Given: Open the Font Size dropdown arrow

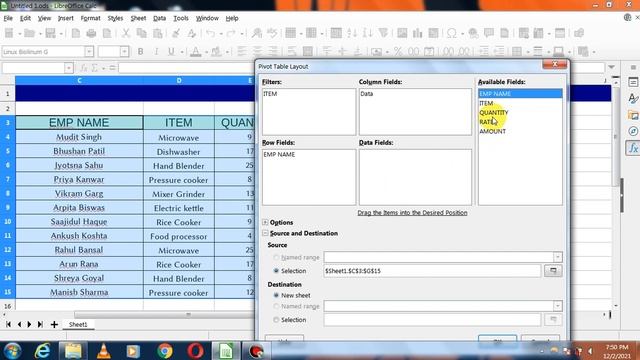Looking at the screenshot, I should (124, 51).
